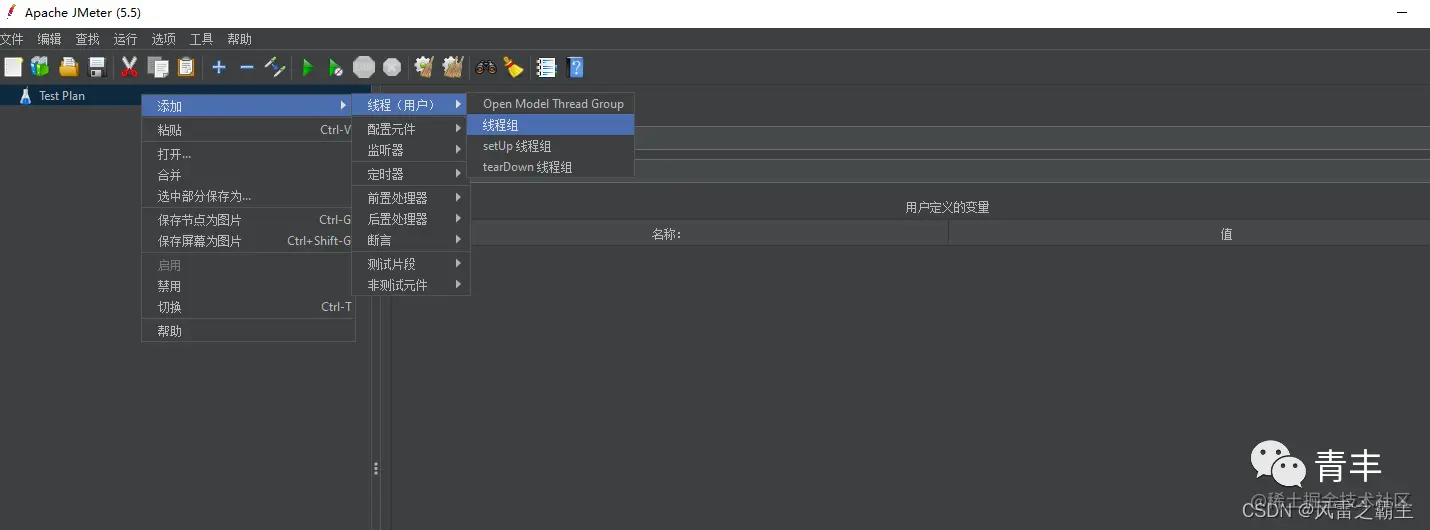Click the Copy icon in toolbar
Image resolution: width=1430 pixels, height=530 pixels.
pos(158,67)
